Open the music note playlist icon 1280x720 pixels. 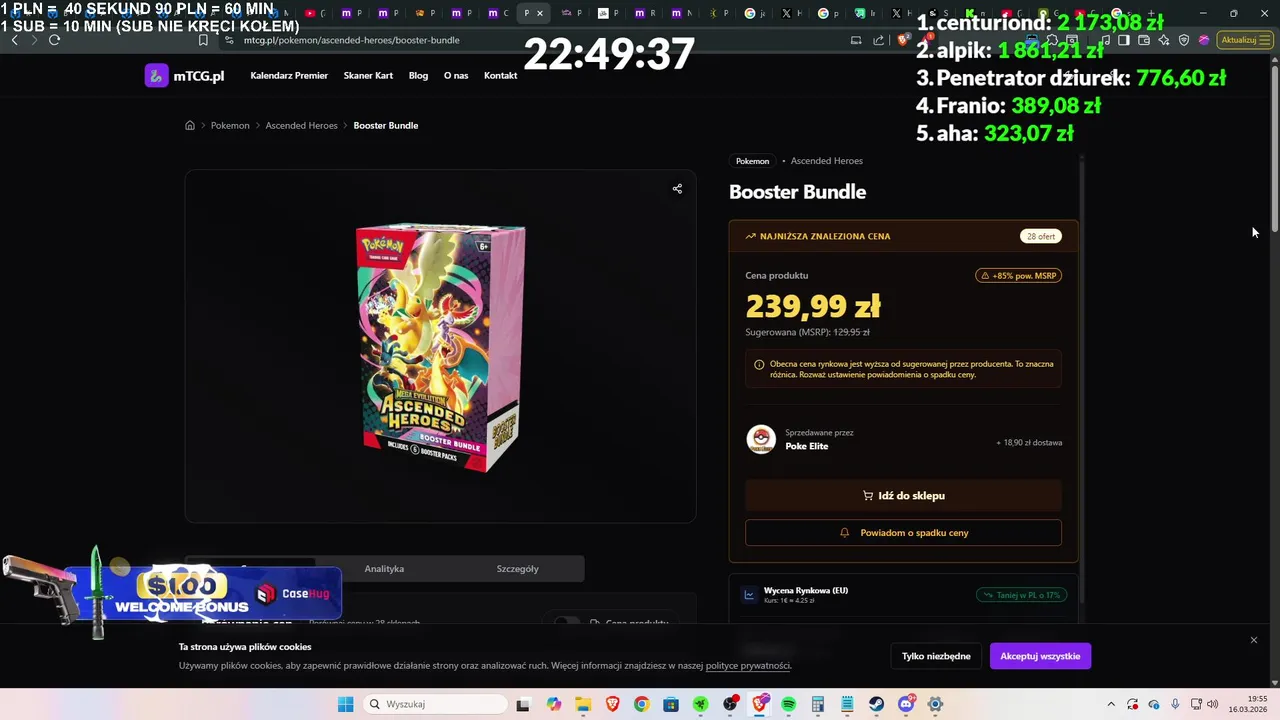(x=1105, y=40)
